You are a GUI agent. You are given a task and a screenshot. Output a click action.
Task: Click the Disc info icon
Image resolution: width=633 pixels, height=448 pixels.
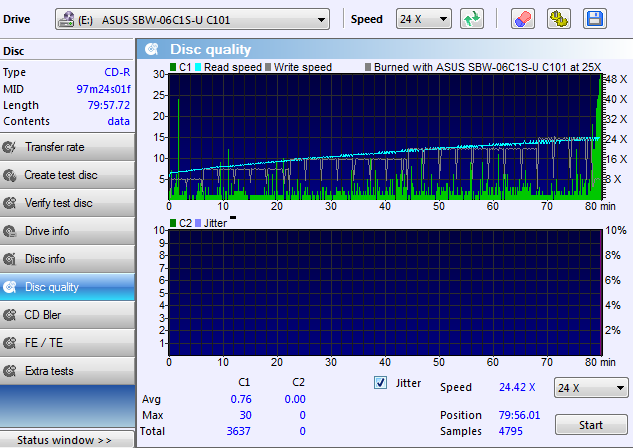click(10, 259)
